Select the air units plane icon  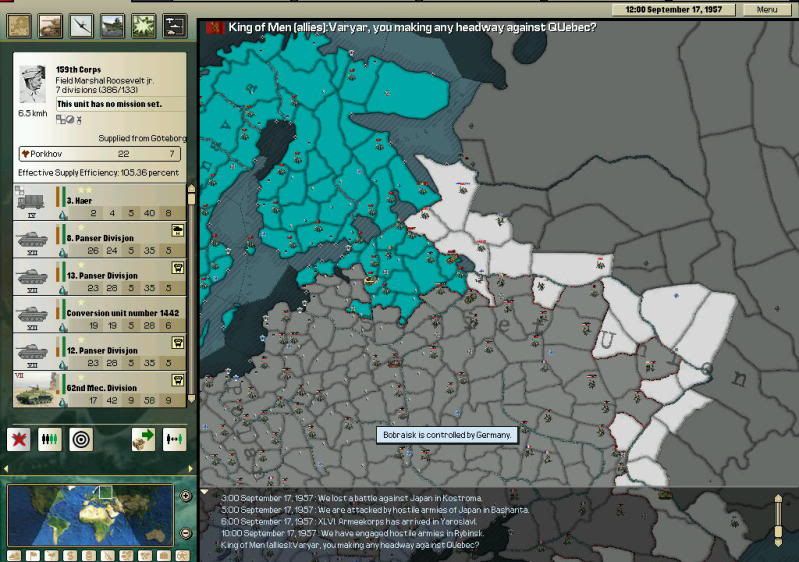[82, 25]
